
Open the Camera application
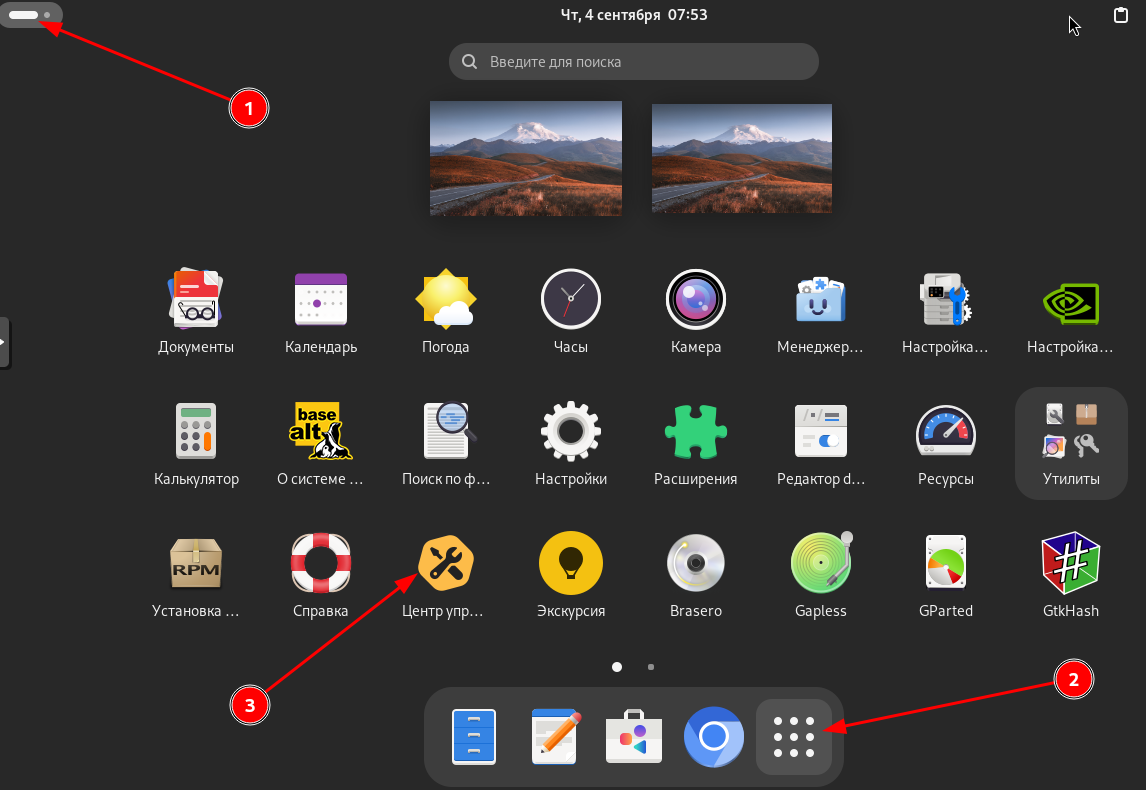click(x=695, y=299)
